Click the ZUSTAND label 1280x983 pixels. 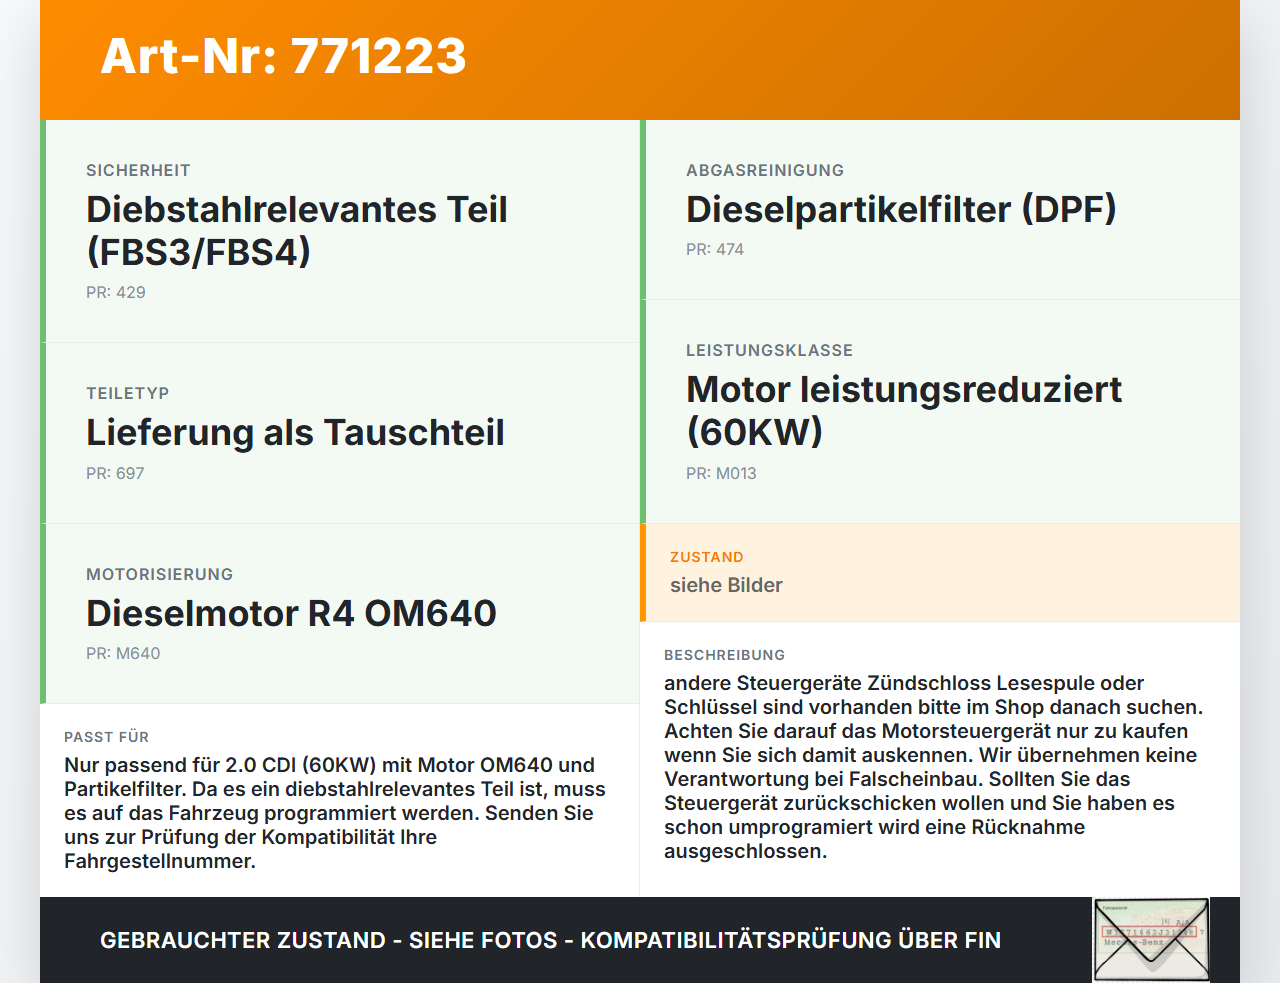coord(707,557)
